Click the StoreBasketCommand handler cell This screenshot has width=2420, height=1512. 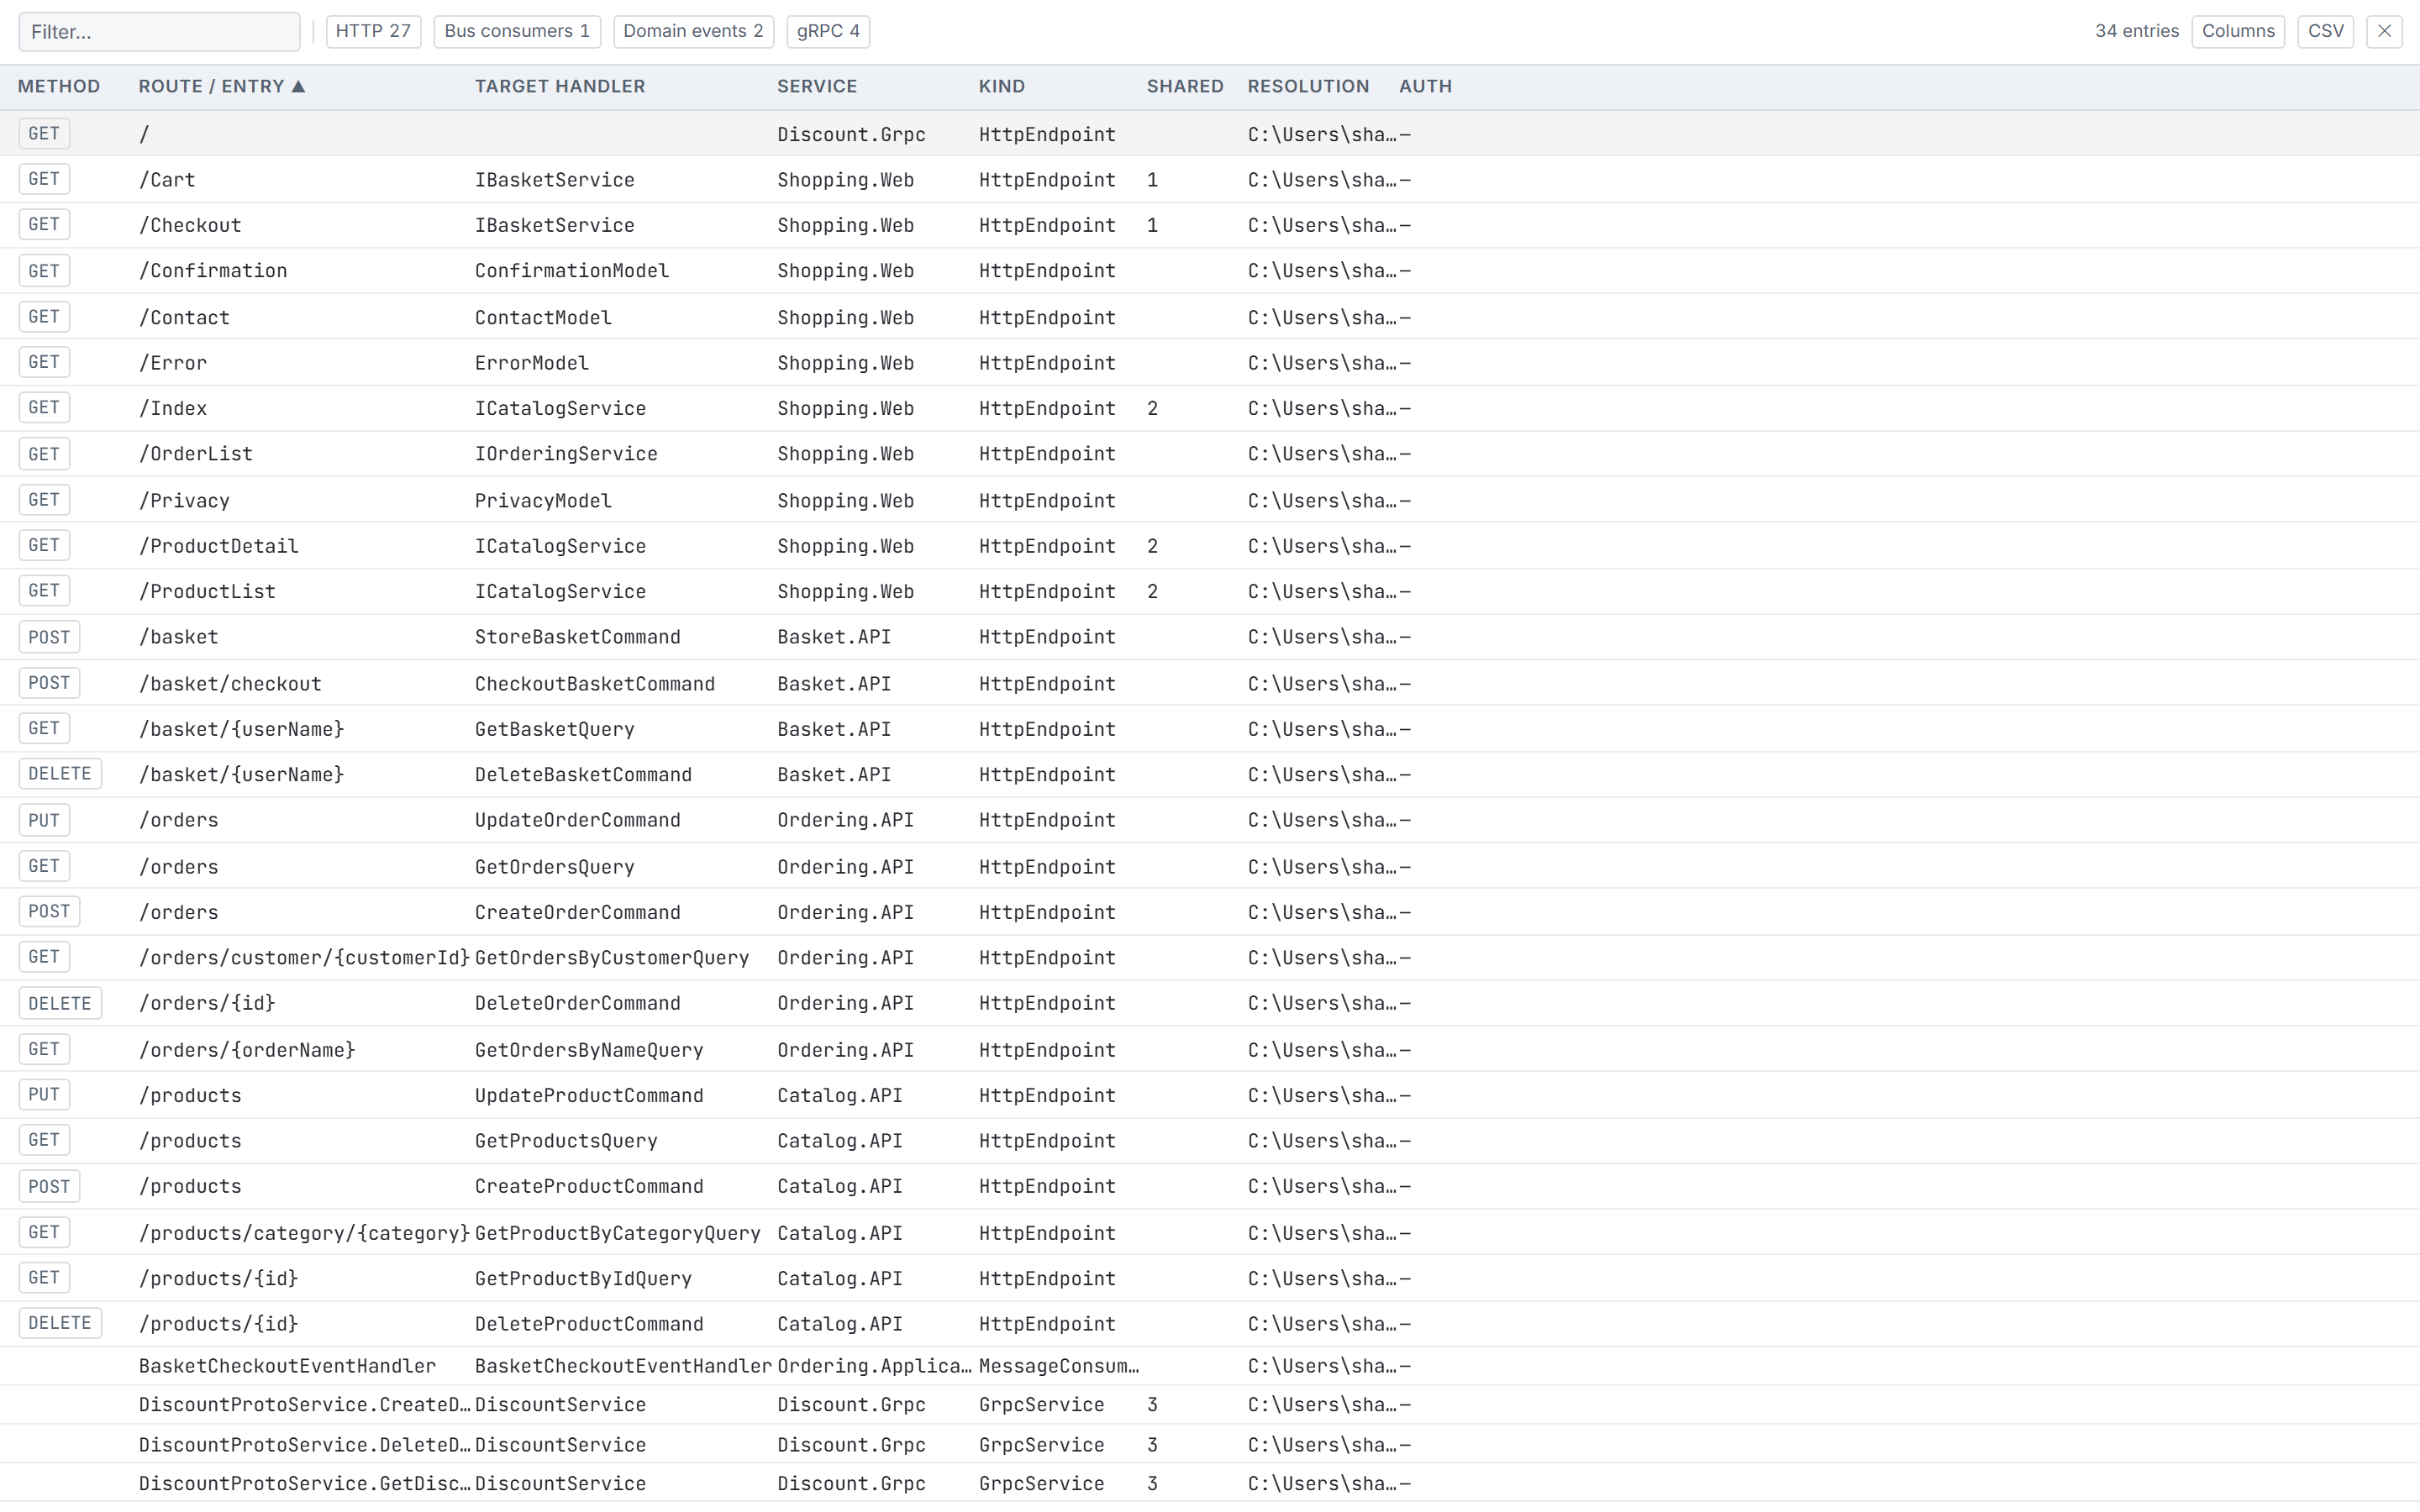pos(578,637)
